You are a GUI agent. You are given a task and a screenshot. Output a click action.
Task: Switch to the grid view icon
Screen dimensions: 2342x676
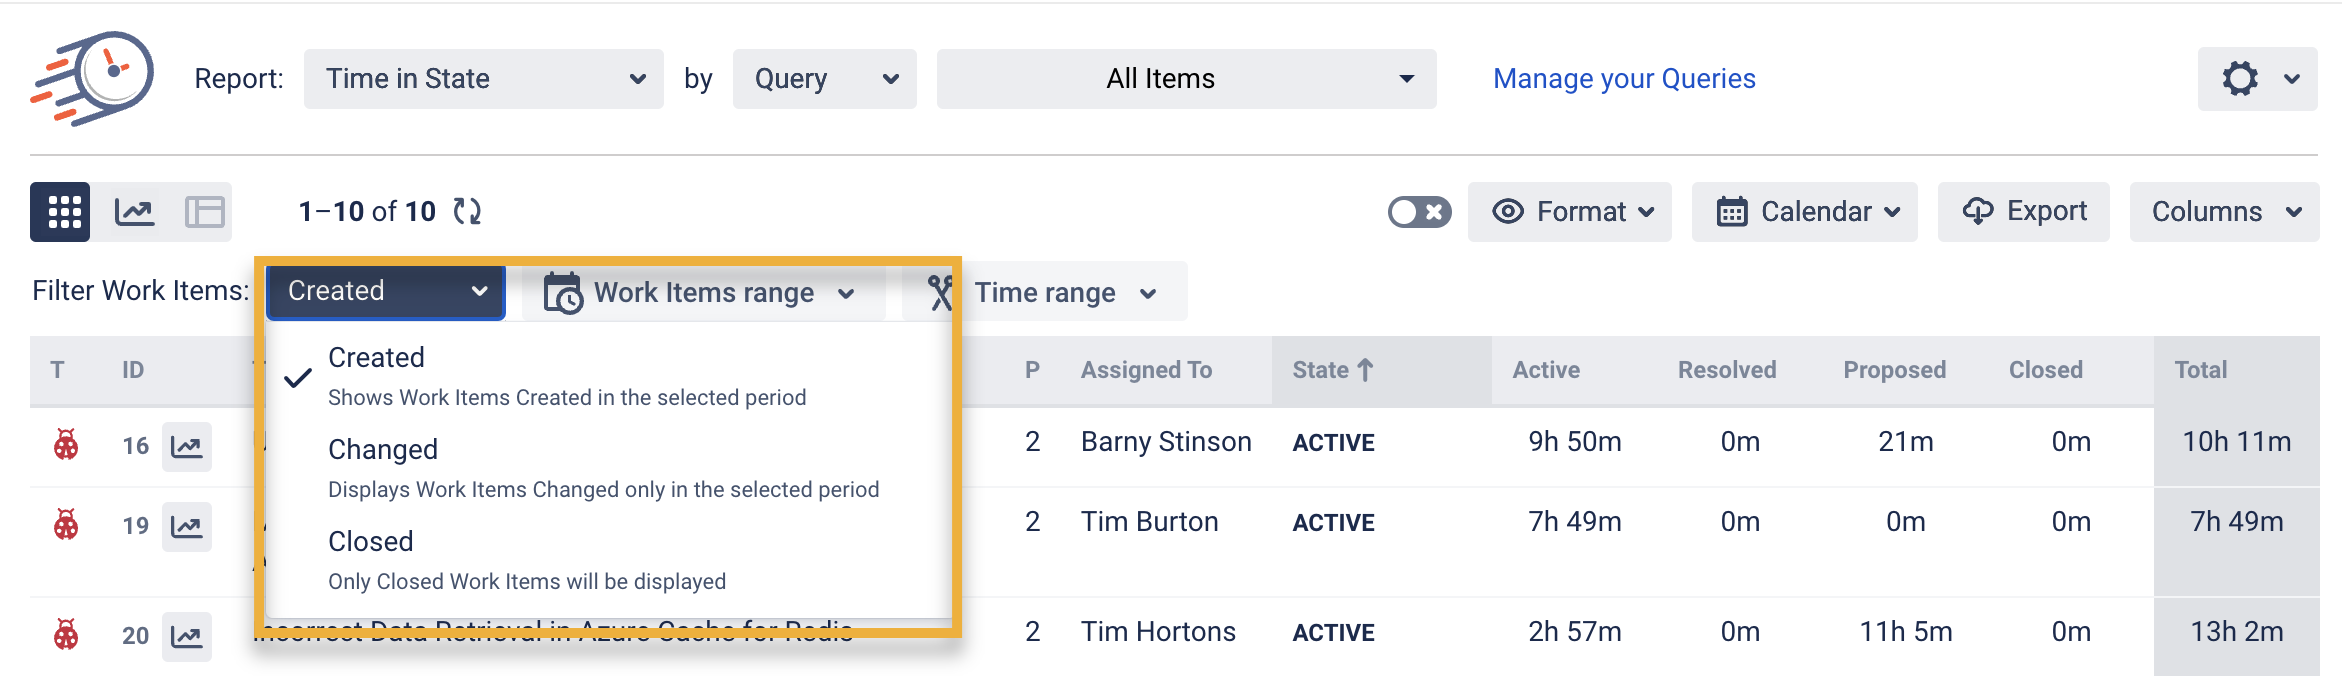pos(61,212)
